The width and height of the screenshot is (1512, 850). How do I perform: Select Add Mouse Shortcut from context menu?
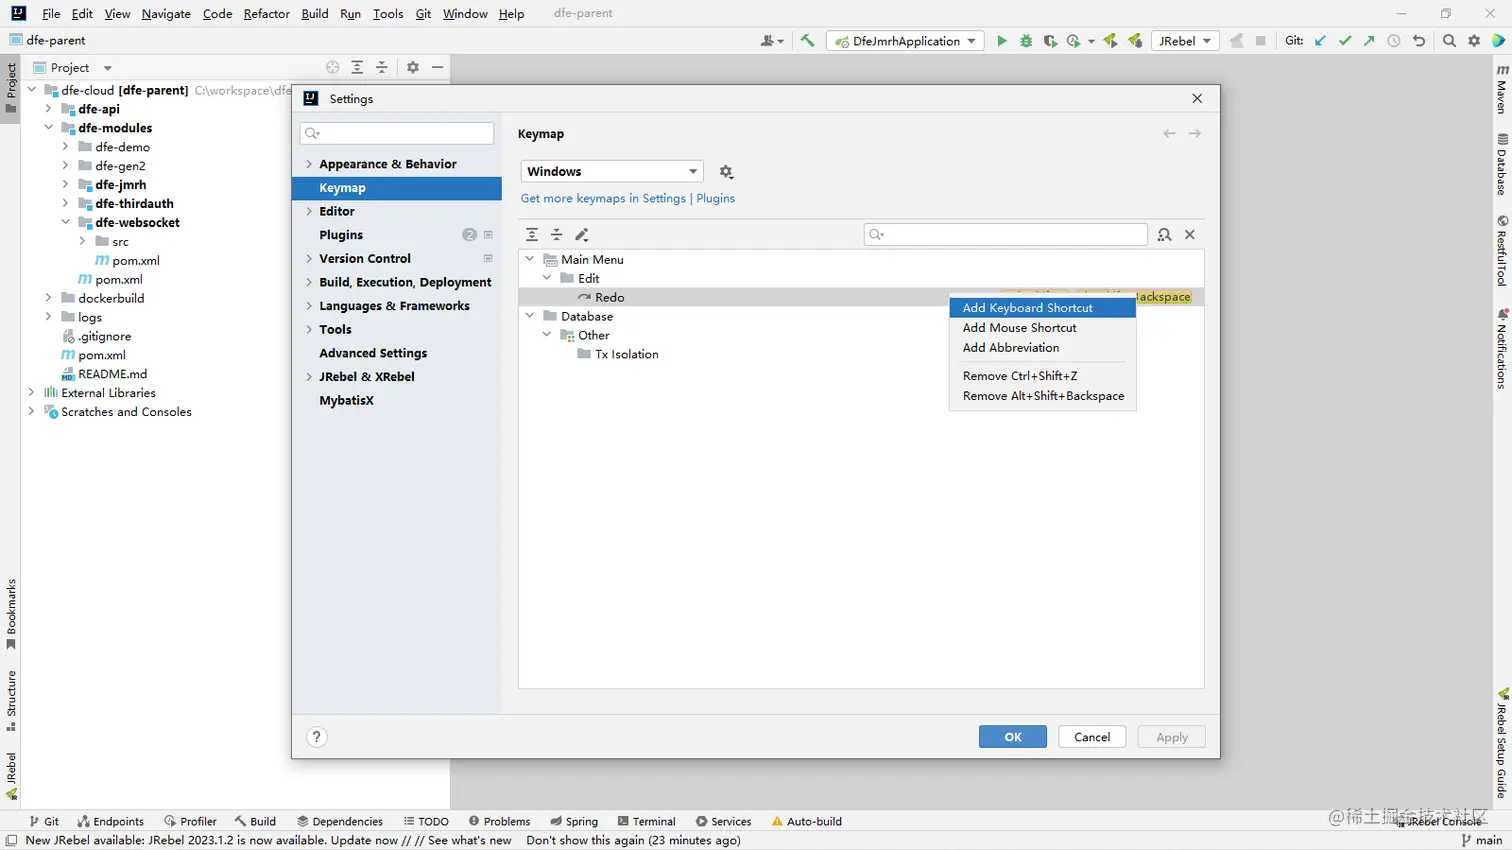pyautogui.click(x=1042, y=328)
